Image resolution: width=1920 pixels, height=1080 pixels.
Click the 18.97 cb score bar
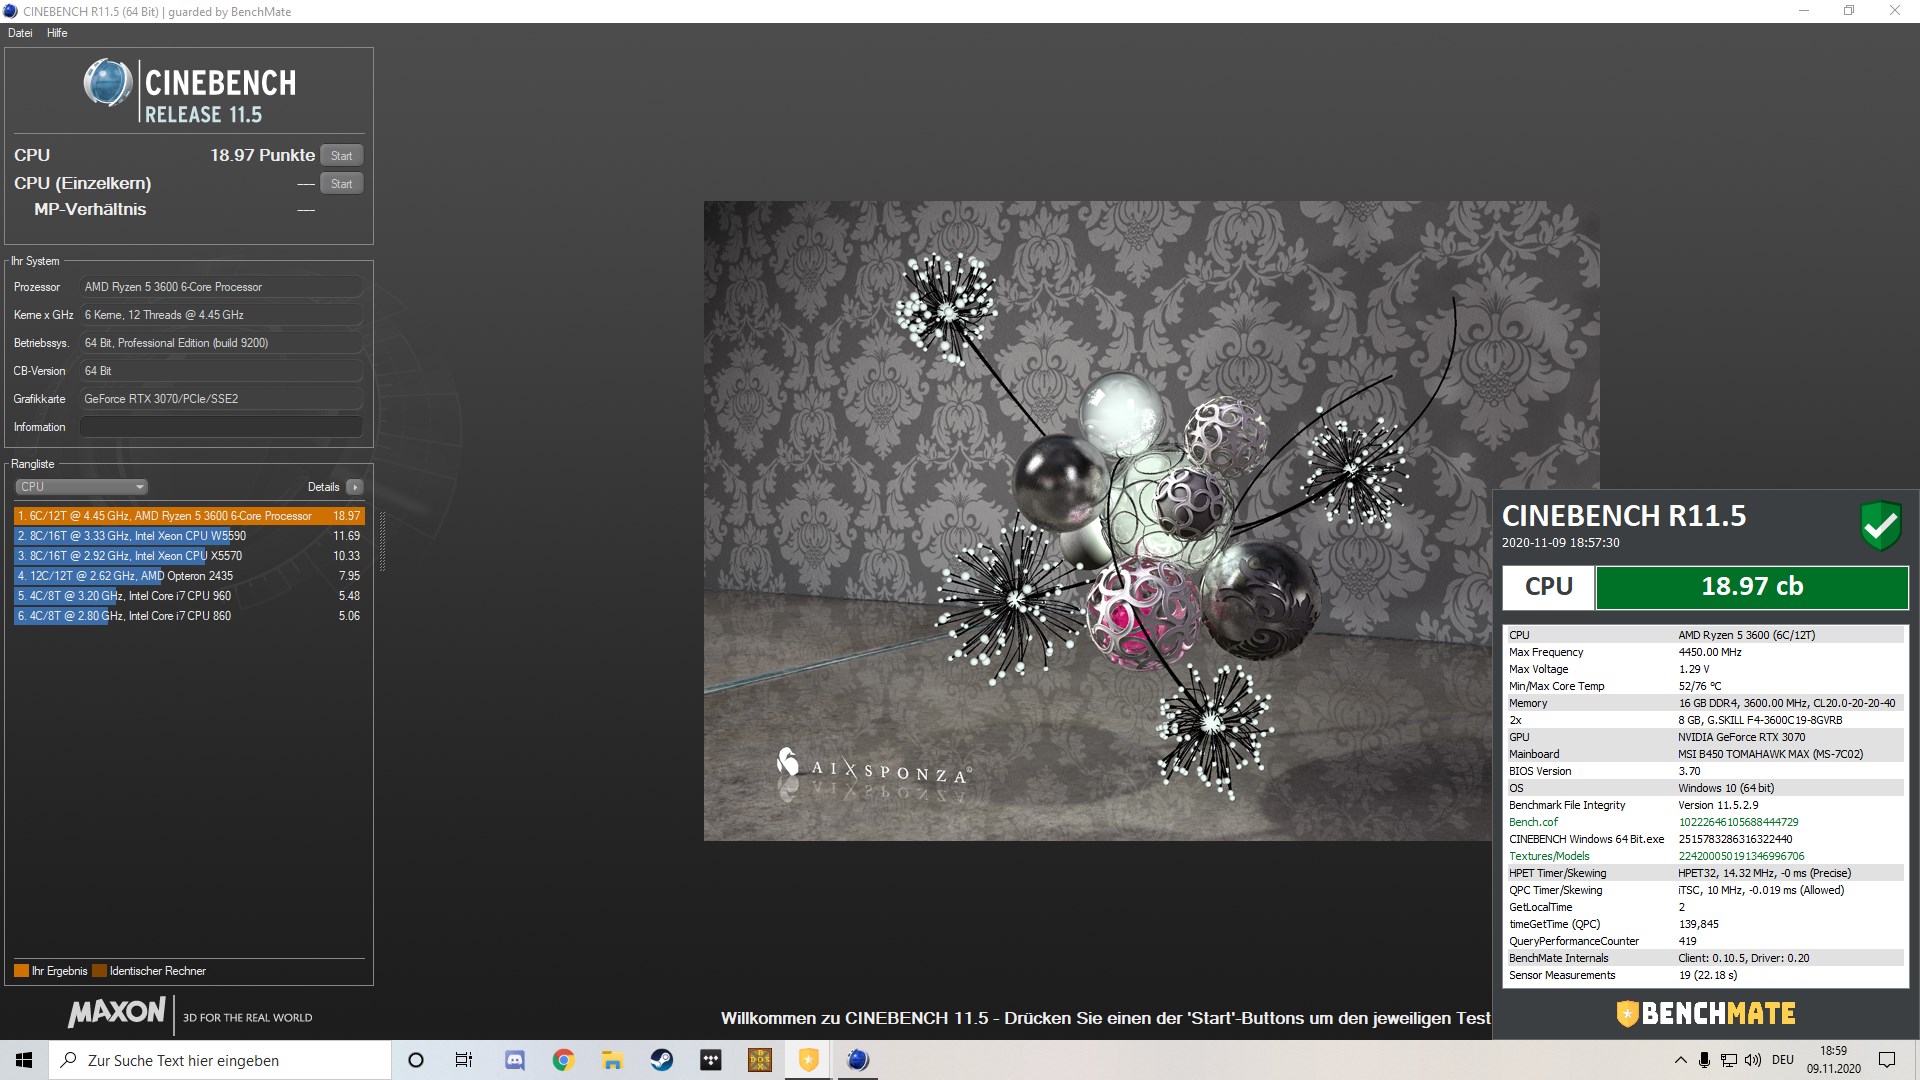(x=1752, y=587)
